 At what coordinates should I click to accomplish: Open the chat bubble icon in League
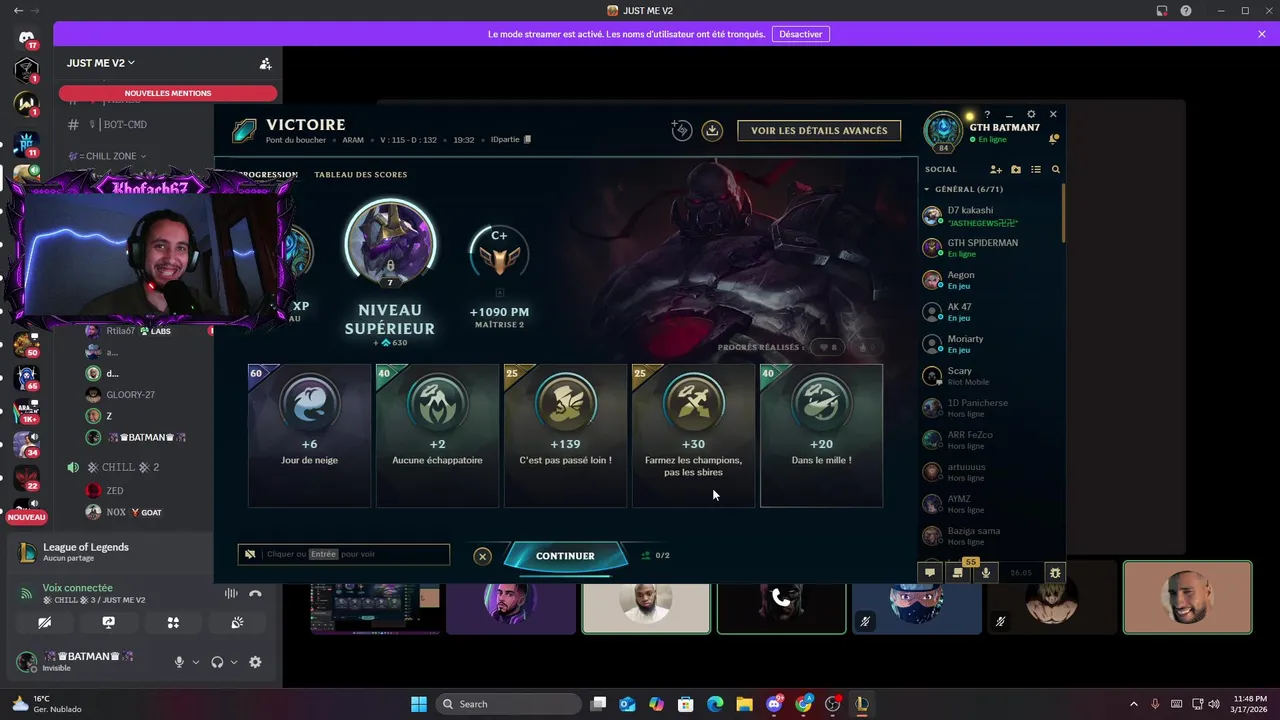click(930, 573)
